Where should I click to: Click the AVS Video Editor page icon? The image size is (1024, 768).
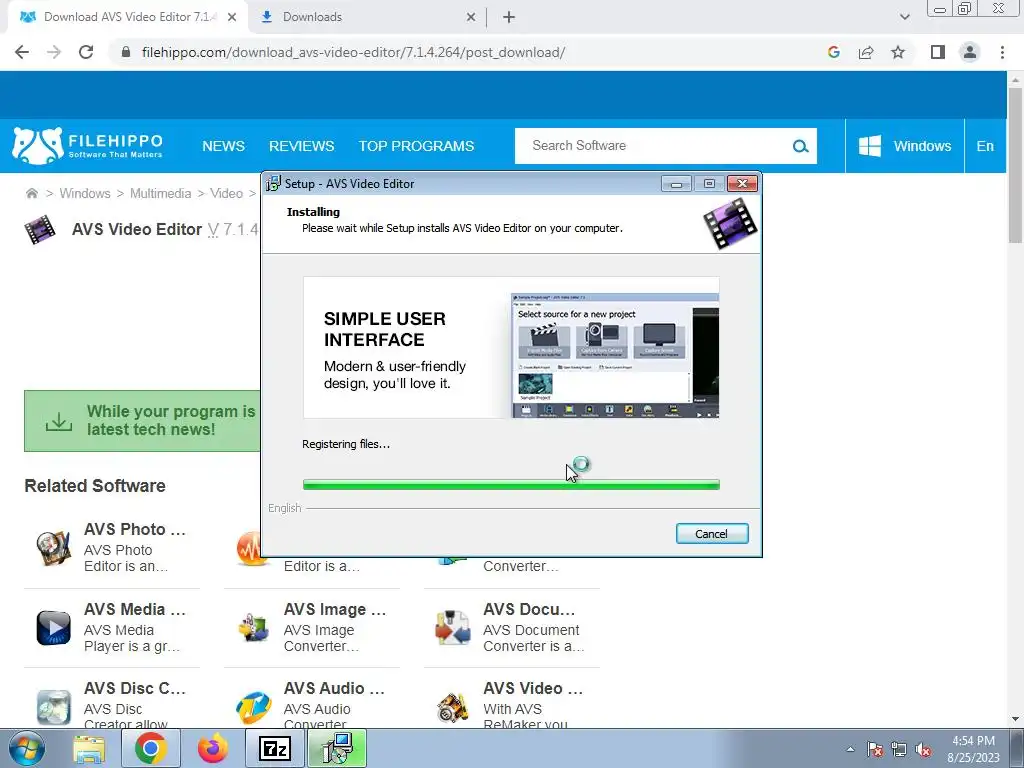(40, 230)
